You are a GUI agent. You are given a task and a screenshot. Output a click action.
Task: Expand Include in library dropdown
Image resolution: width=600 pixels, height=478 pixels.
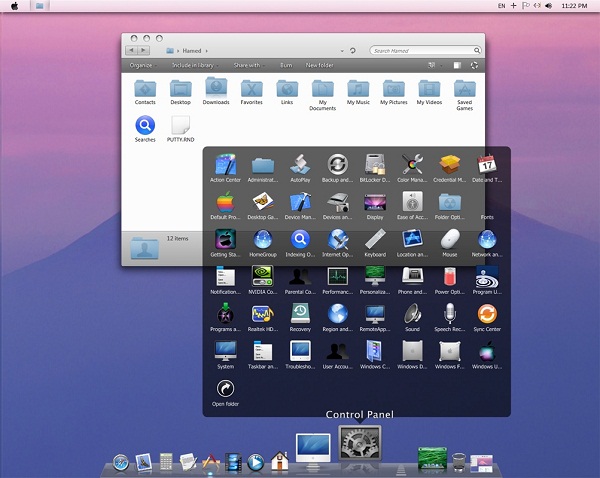196,65
